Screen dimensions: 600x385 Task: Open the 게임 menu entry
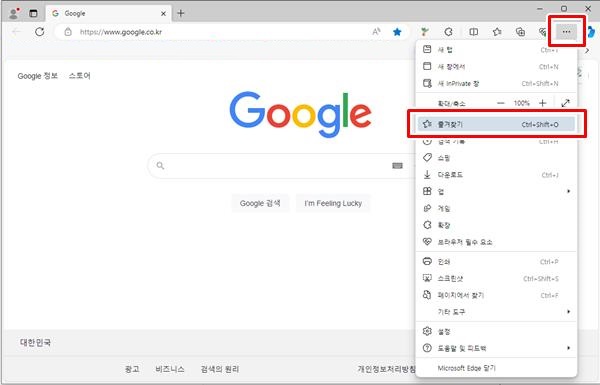click(496, 208)
